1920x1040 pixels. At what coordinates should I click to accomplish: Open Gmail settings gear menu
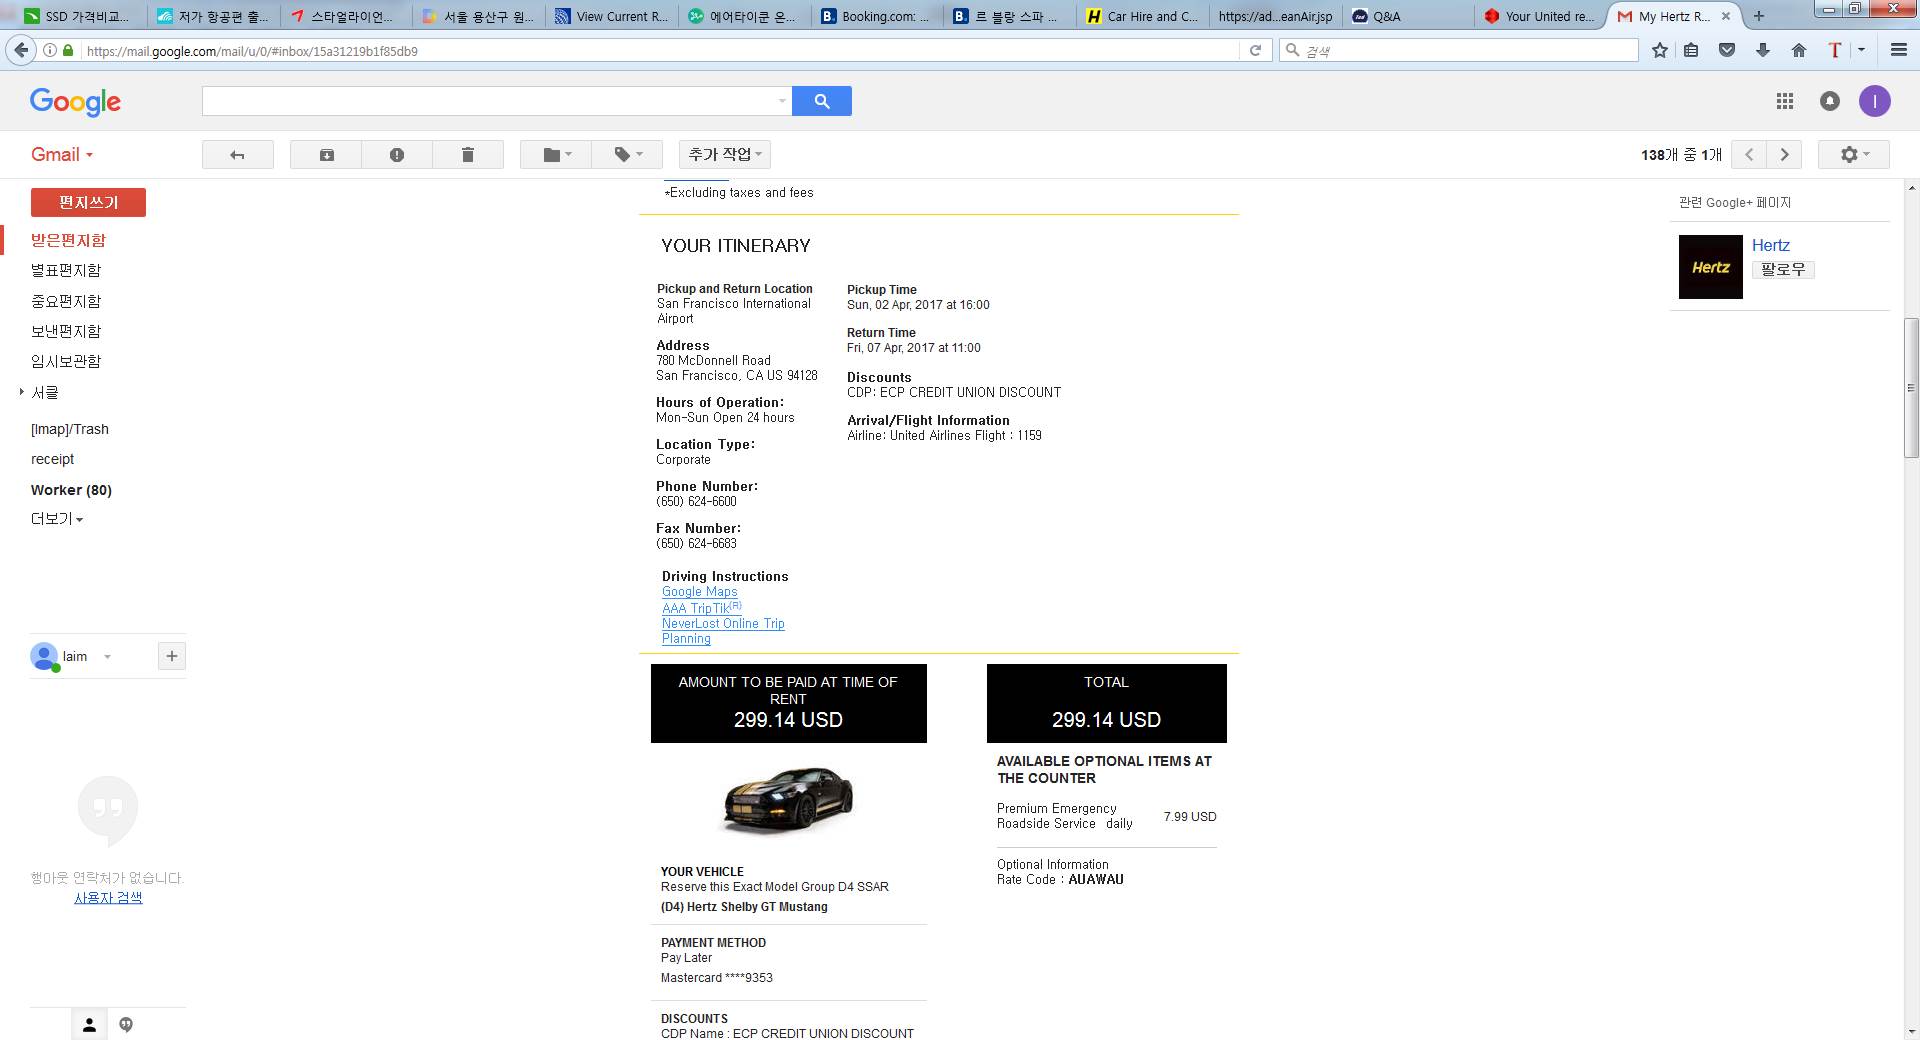pos(1855,155)
